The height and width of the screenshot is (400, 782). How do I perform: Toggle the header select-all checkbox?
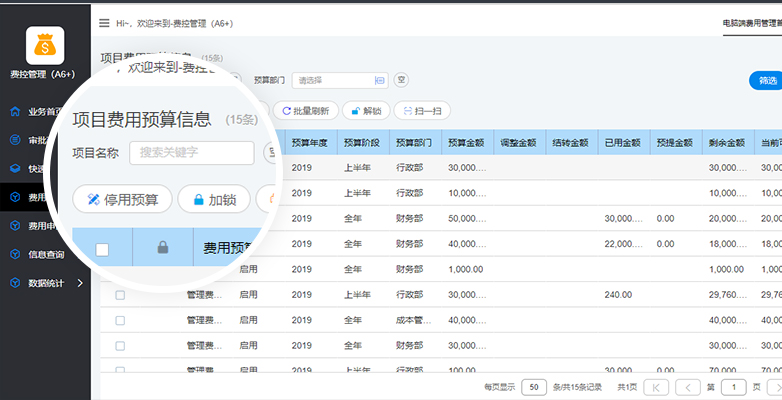pos(102,249)
